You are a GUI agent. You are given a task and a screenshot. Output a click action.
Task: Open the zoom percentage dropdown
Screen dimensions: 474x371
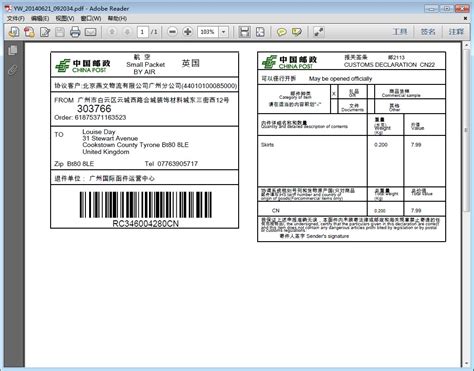click(224, 32)
